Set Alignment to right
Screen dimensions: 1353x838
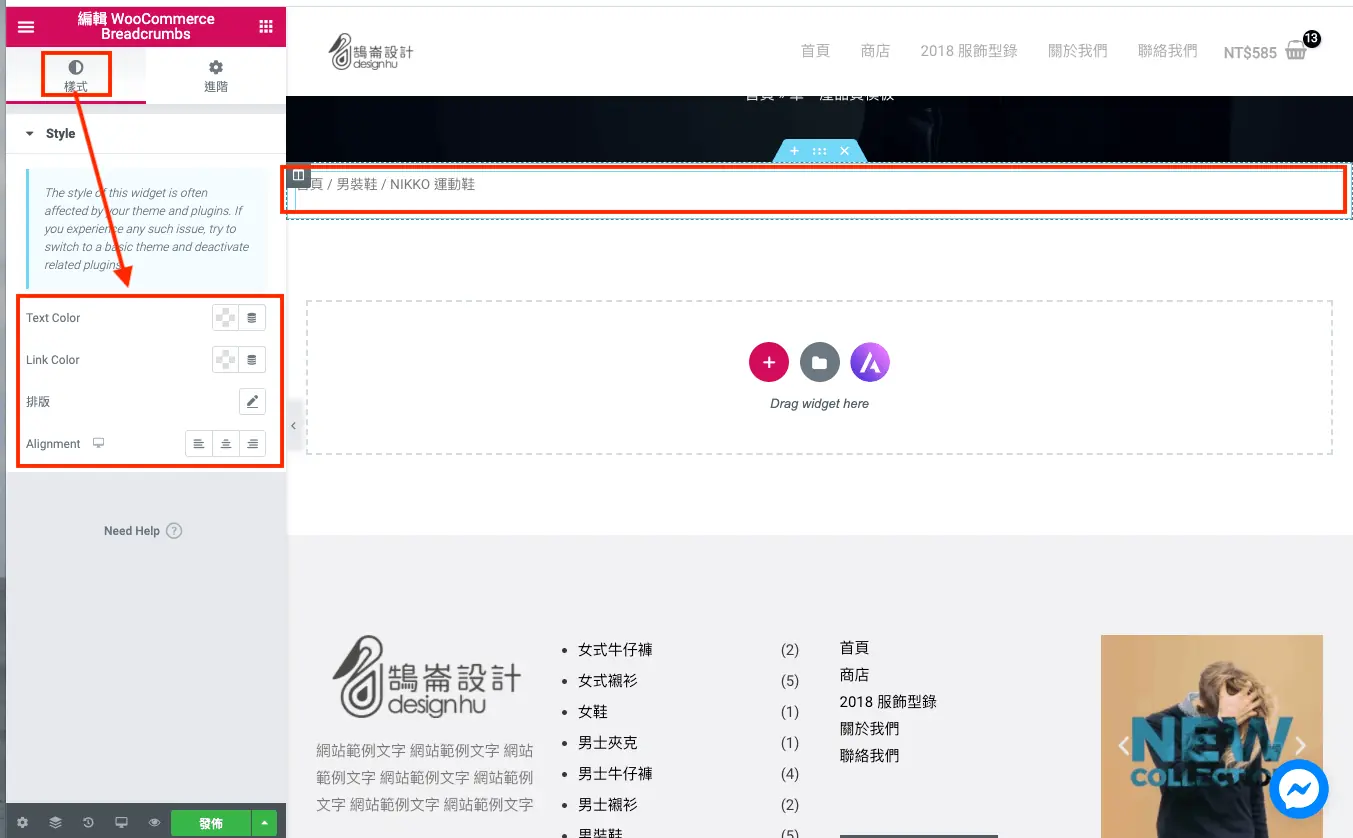[x=252, y=444]
